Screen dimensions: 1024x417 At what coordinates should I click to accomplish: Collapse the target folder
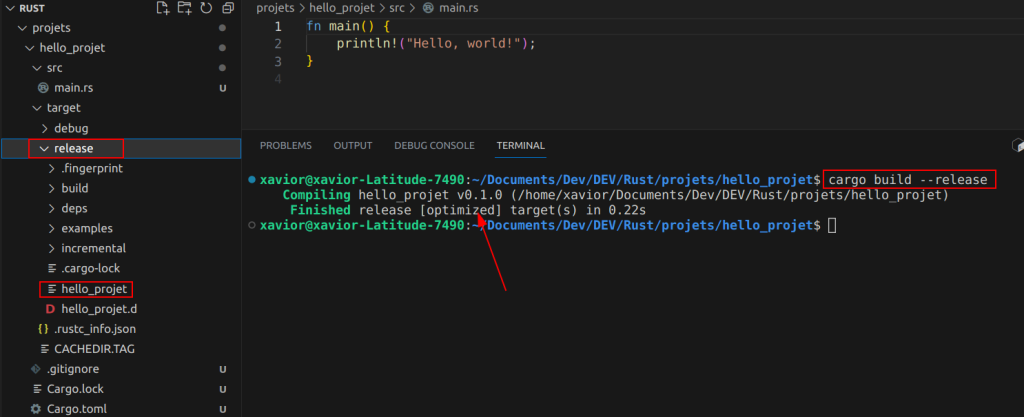click(37, 108)
